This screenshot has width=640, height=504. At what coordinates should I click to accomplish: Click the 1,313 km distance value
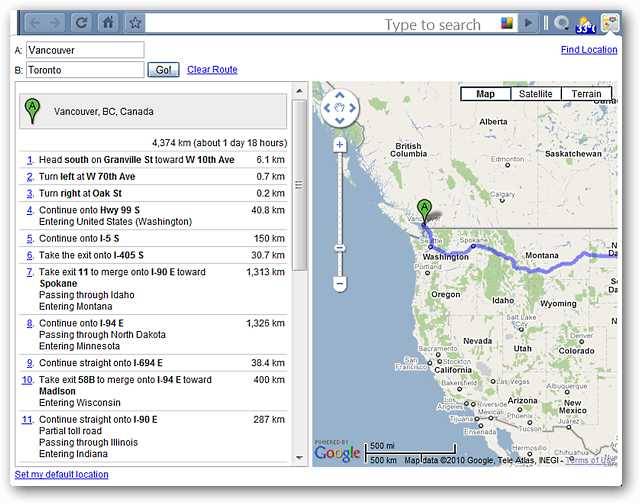(x=265, y=272)
